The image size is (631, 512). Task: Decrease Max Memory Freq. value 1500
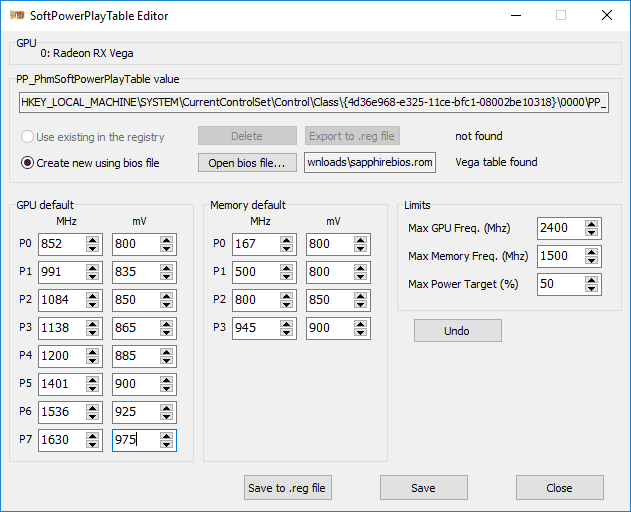point(592,260)
